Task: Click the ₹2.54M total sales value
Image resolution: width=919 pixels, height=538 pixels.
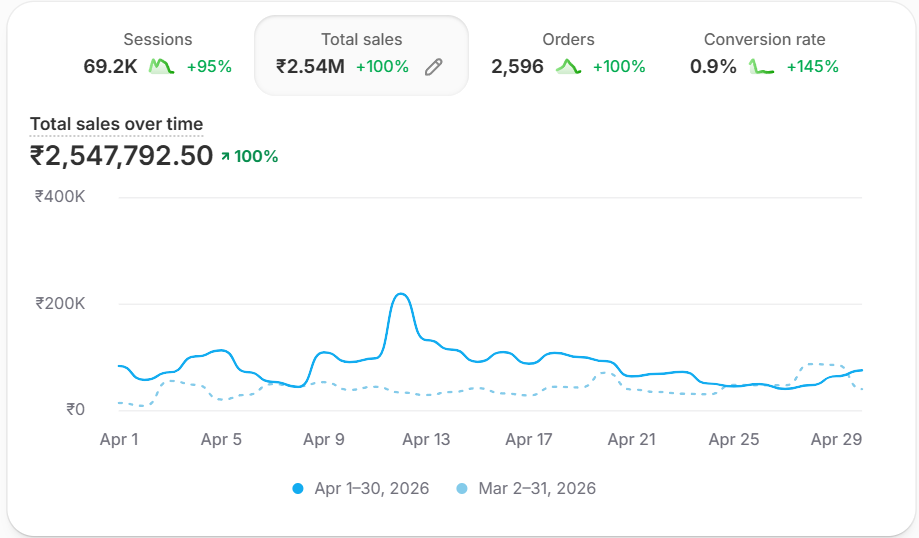Action: coord(310,66)
